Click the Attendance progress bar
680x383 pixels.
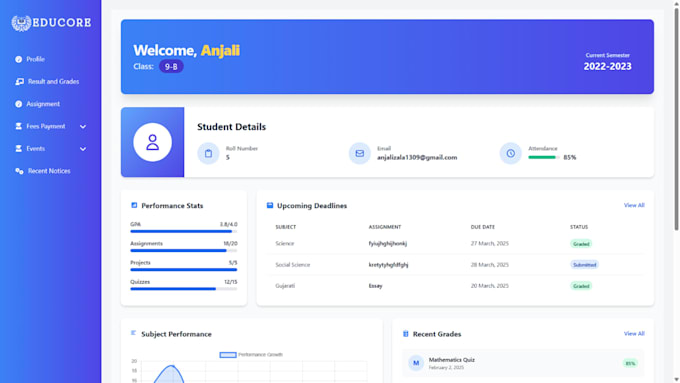coord(544,157)
